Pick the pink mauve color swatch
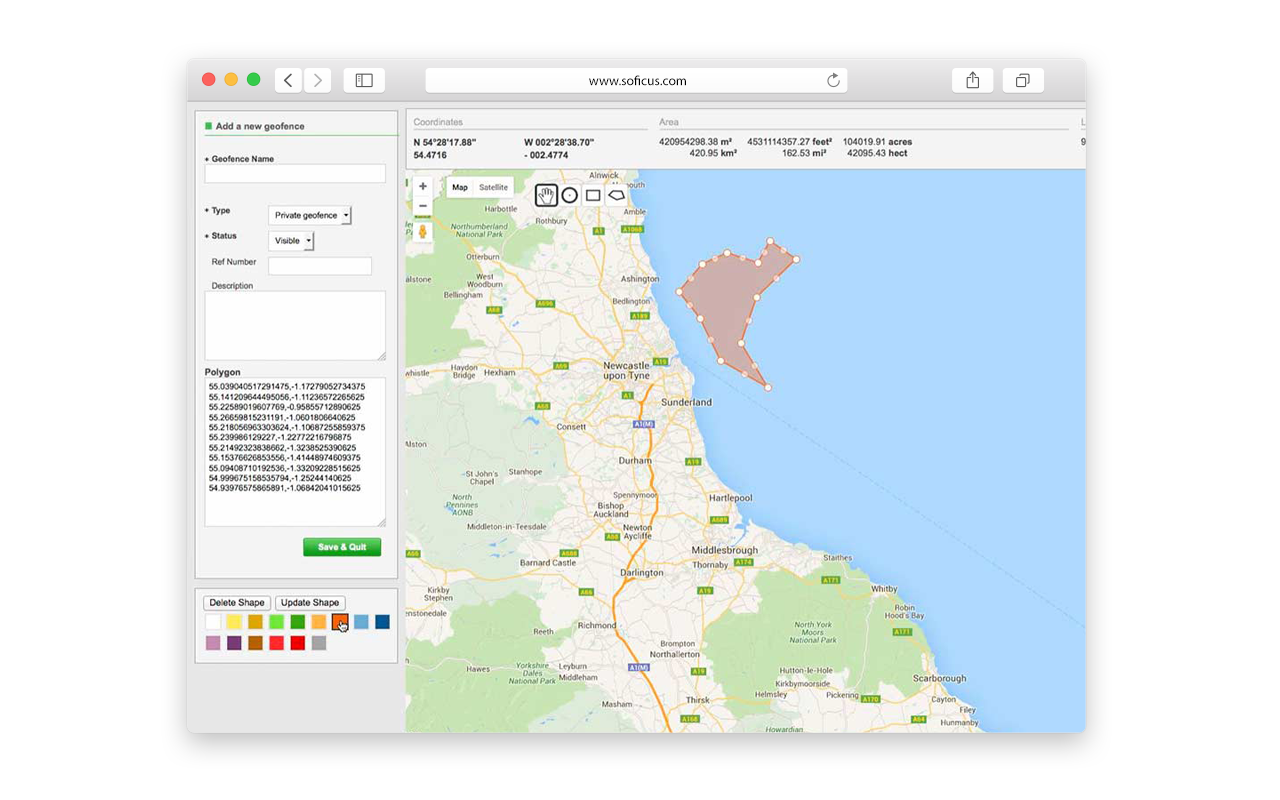Viewport: 1280px width, 800px height. click(x=213, y=643)
